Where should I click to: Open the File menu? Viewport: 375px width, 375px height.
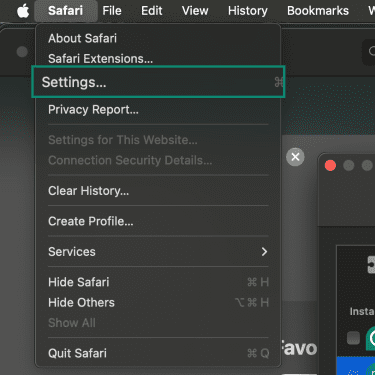click(x=112, y=11)
